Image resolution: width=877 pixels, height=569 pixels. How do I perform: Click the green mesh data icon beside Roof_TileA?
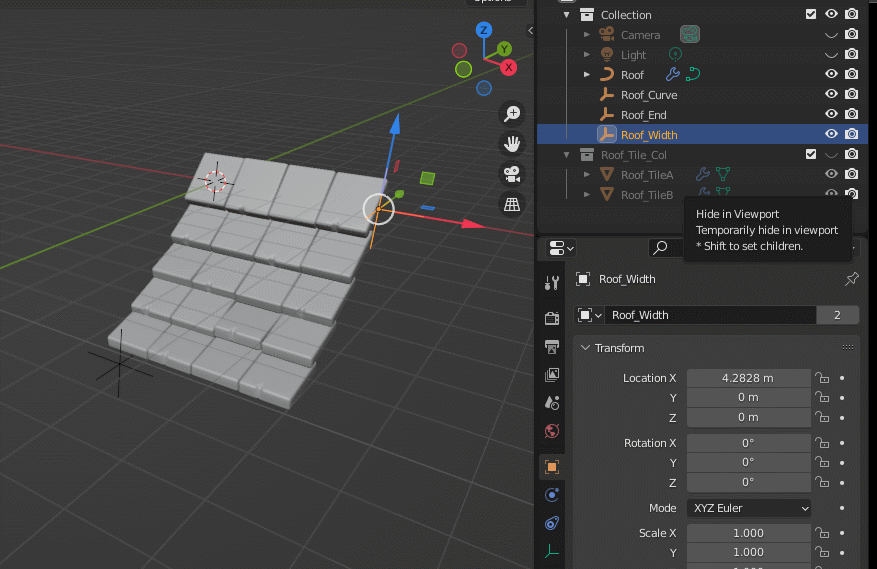coord(723,175)
